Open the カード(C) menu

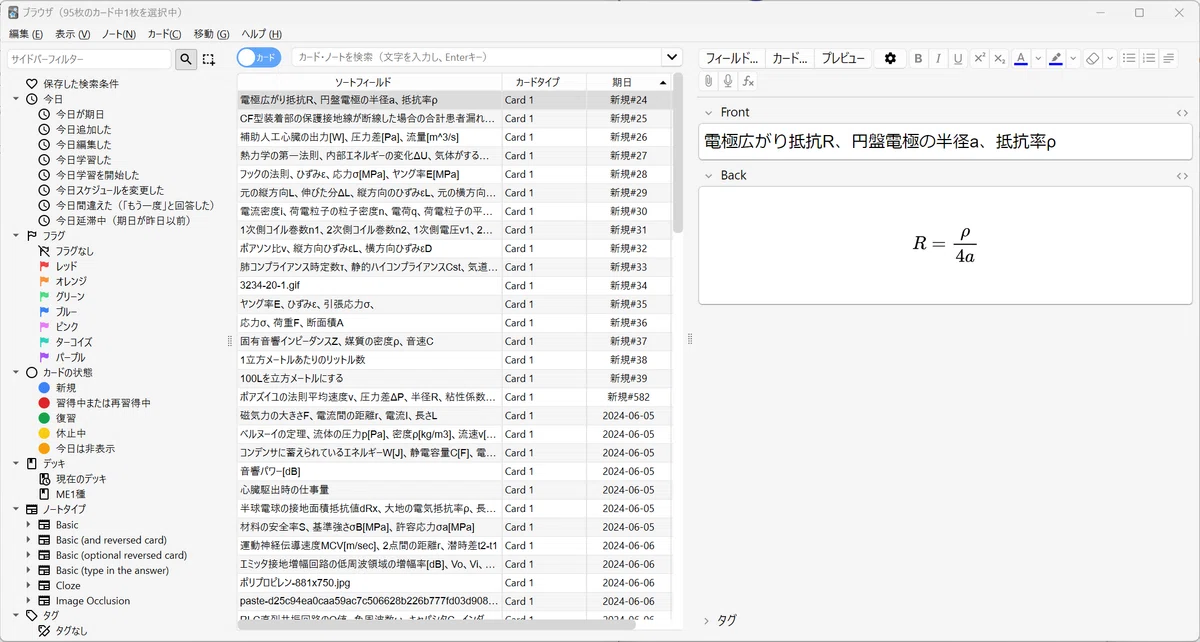[x=165, y=34]
